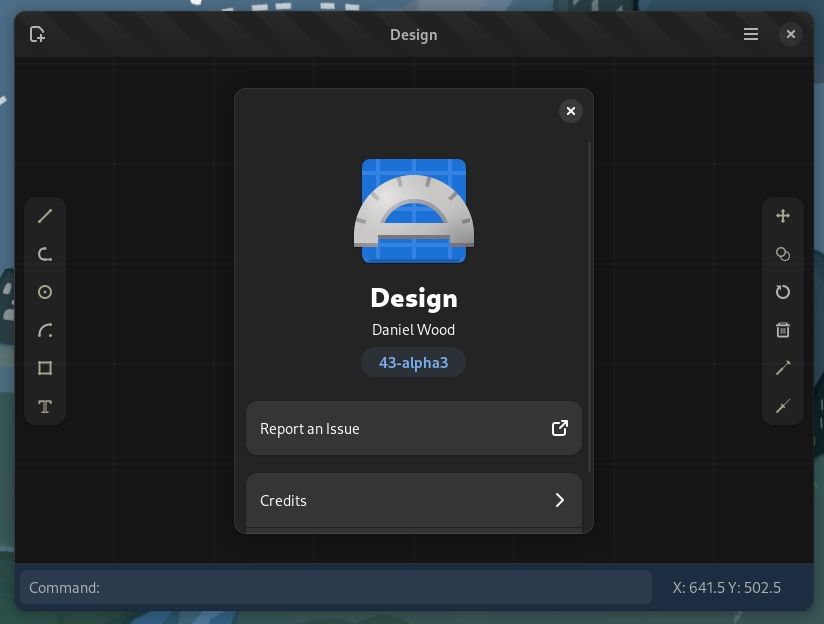Click the Delete trash icon
824x624 pixels.
(x=783, y=330)
